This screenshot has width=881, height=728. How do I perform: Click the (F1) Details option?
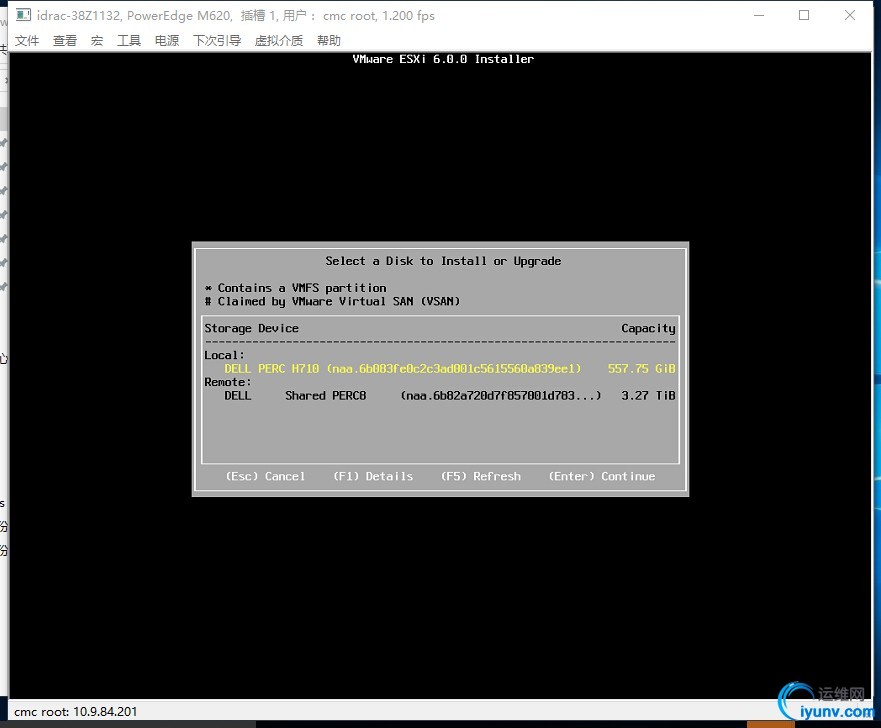[x=373, y=476]
